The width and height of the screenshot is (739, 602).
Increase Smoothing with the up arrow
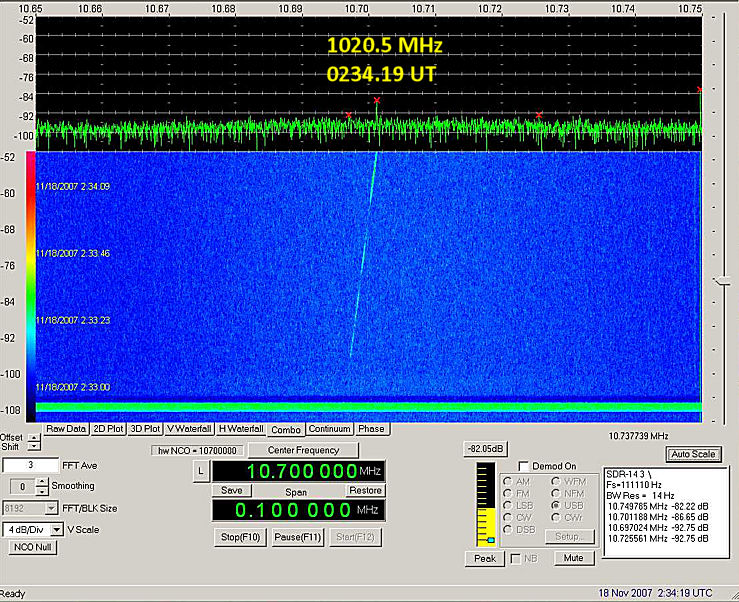pyautogui.click(x=42, y=482)
